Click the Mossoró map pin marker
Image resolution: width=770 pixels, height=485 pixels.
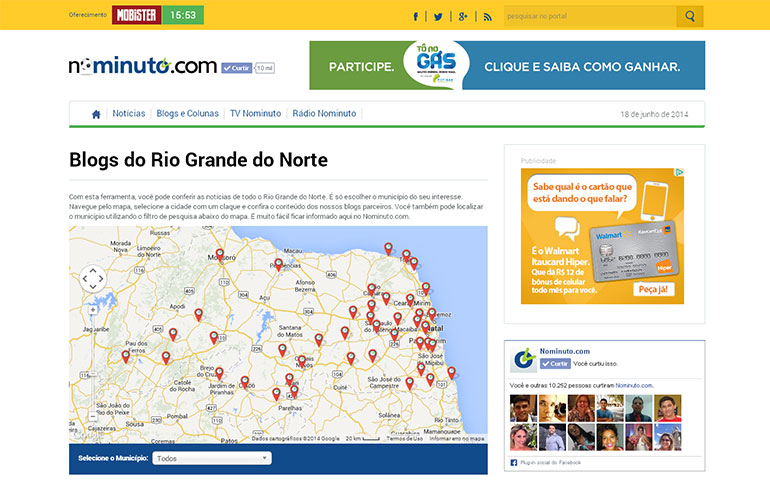(x=220, y=255)
